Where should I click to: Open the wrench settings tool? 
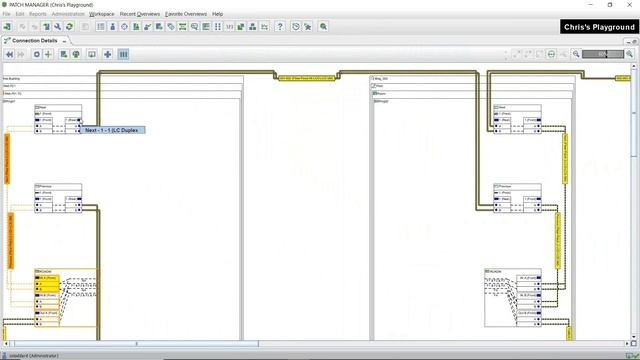click(58, 27)
